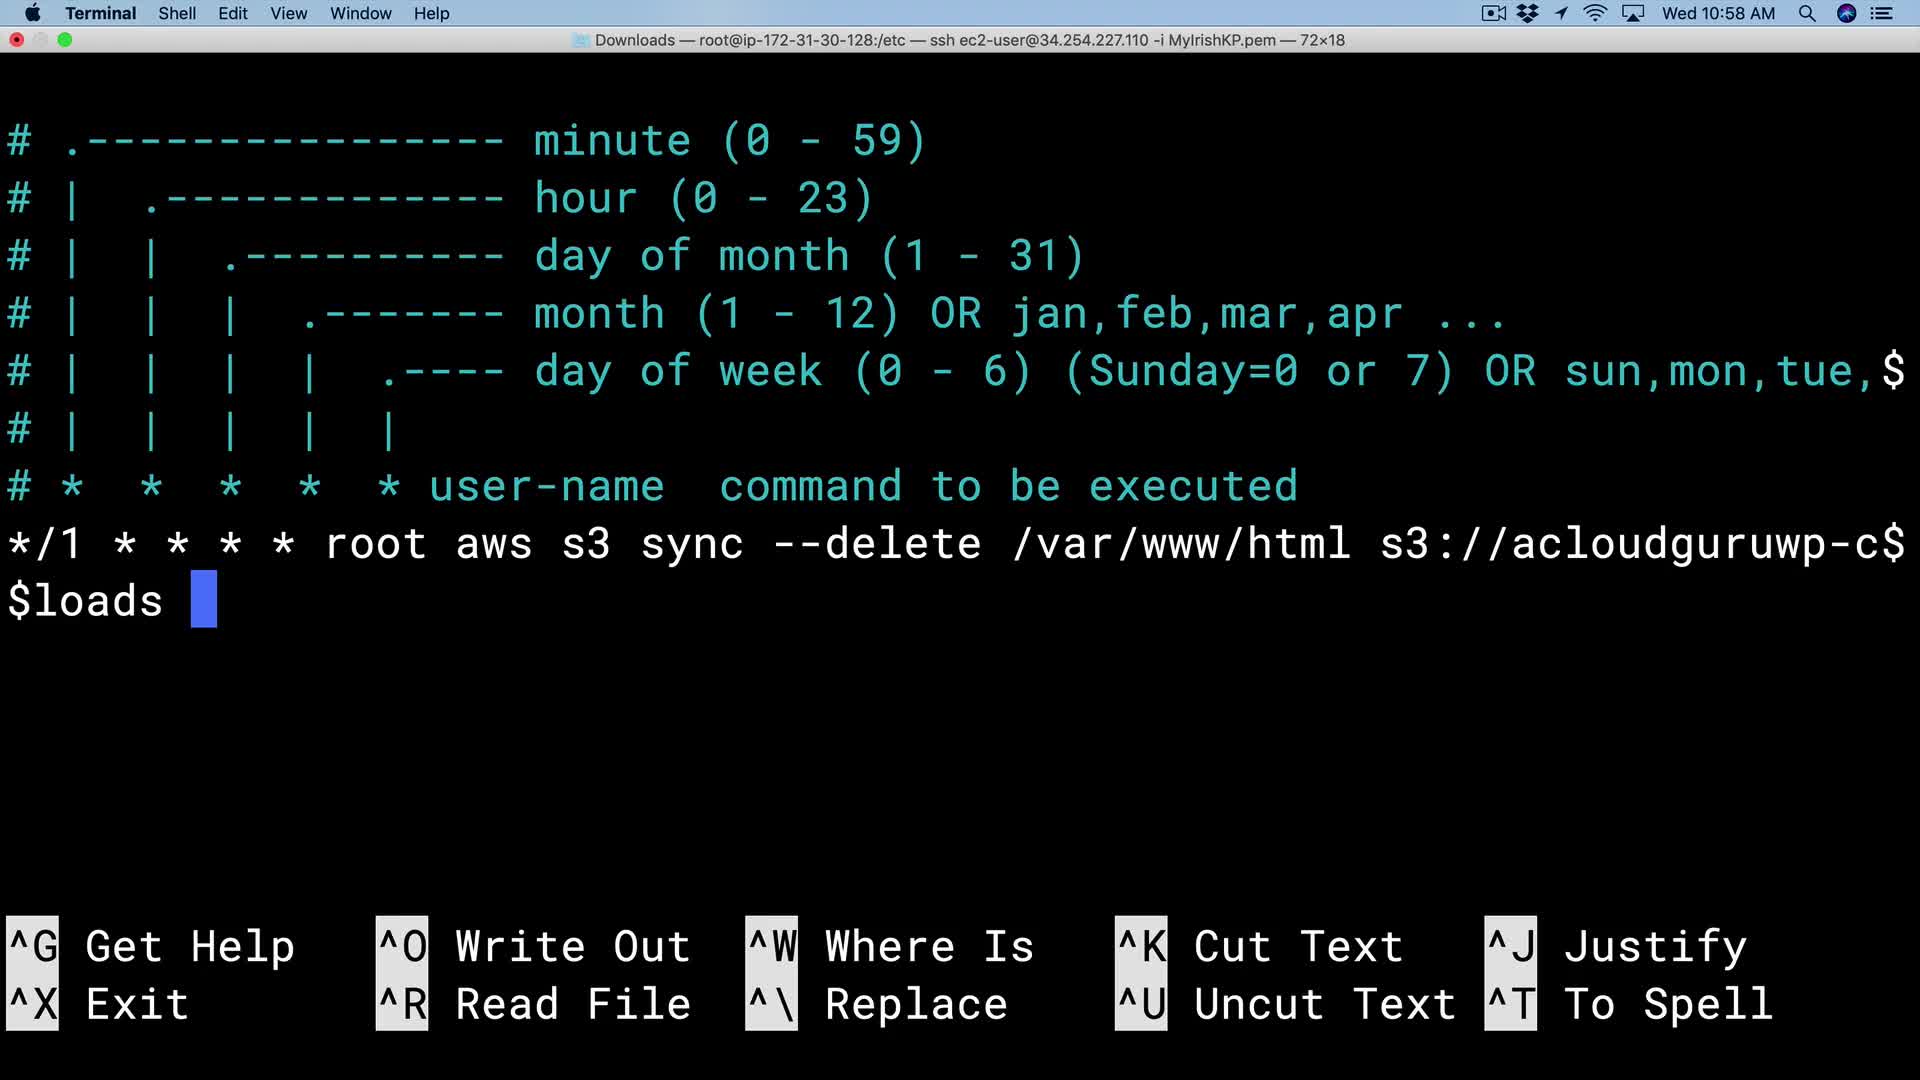The height and width of the screenshot is (1080, 1920).
Task: Open the Shell menu
Action: [x=177, y=13]
